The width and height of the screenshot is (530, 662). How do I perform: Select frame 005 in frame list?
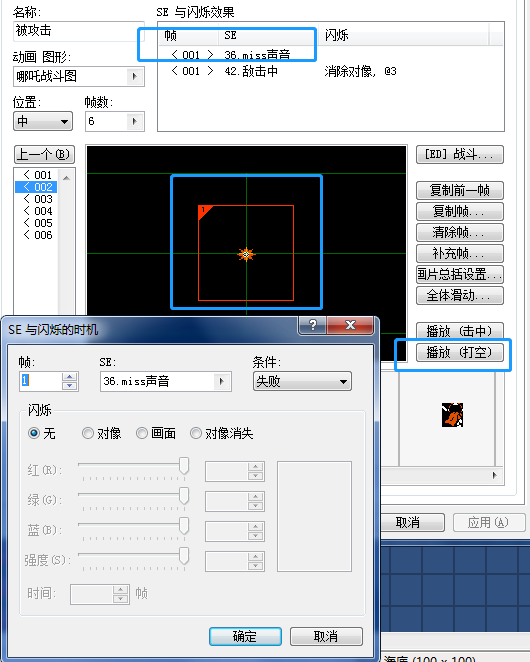(x=38, y=223)
